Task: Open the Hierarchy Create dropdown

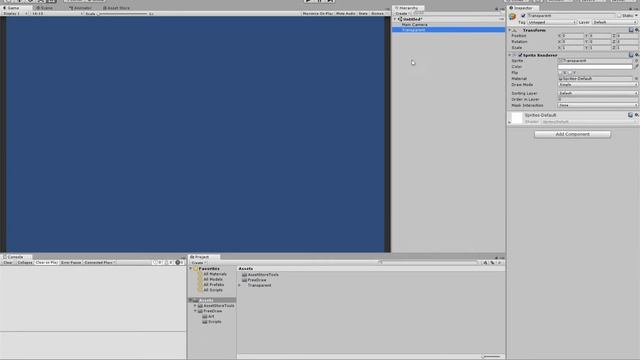Action: 402,13
